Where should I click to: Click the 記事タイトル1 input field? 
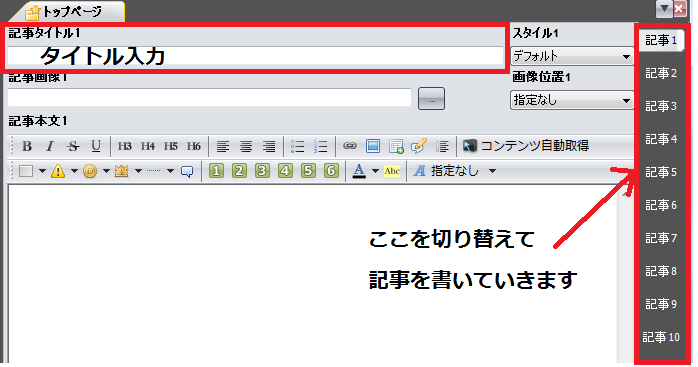[x=255, y=56]
